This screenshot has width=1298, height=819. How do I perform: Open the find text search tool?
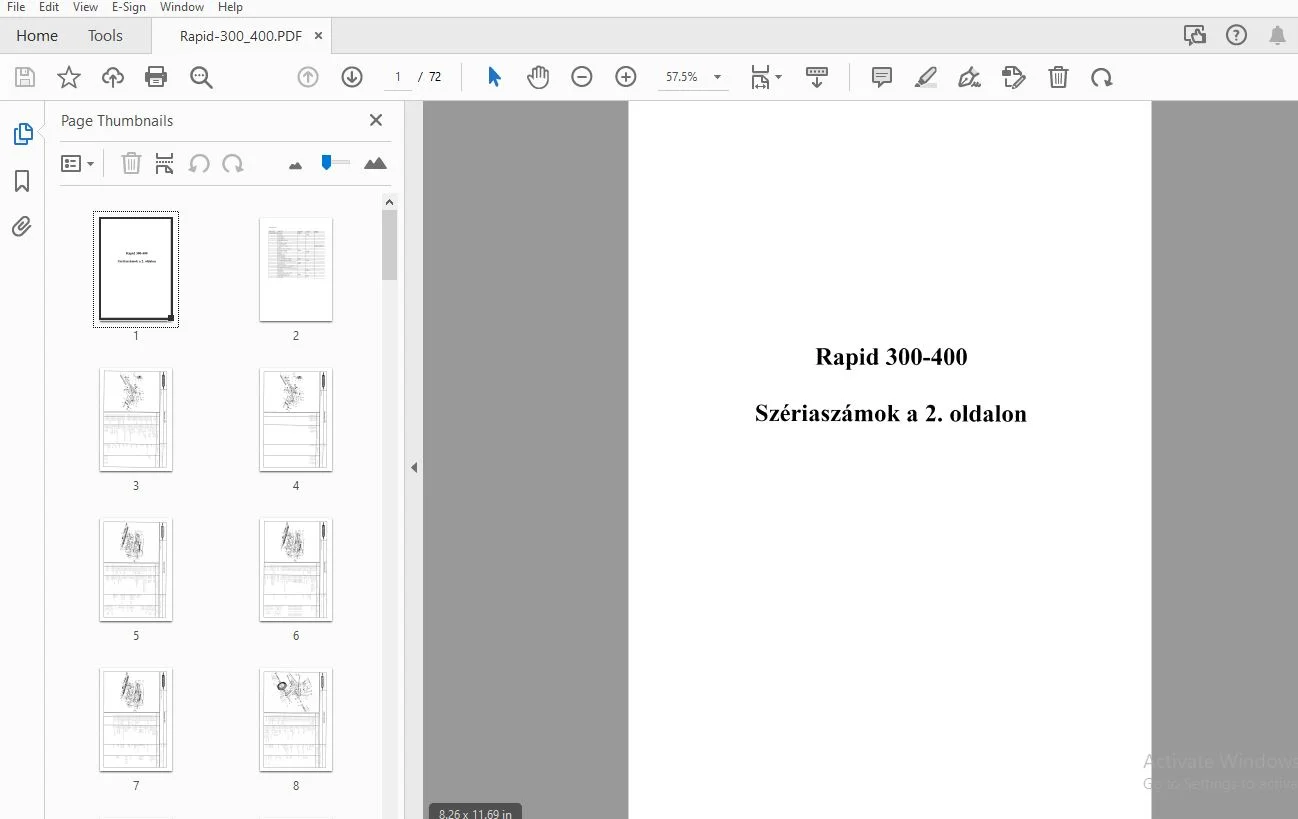pyautogui.click(x=201, y=77)
